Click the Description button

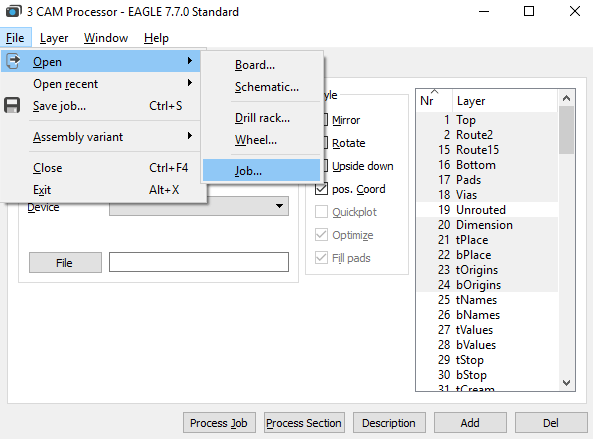point(389,422)
